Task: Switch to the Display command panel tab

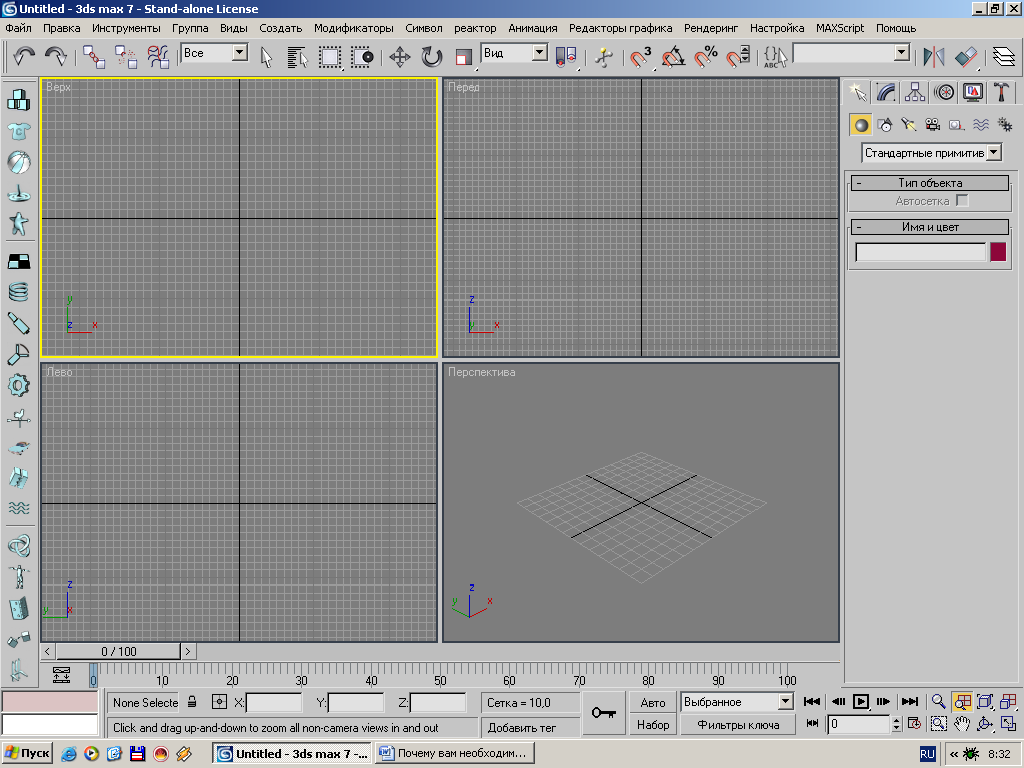Action: [973, 92]
